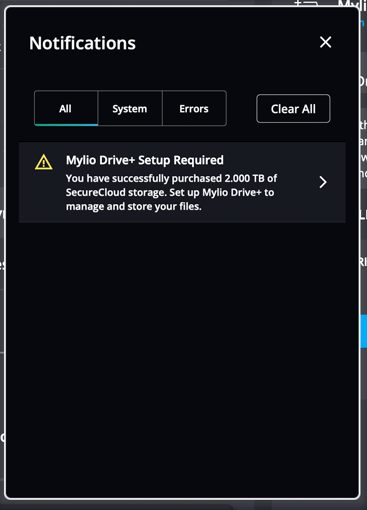This screenshot has width=367, height=510.
Task: Click the Notifications panel heading
Action: 82,43
